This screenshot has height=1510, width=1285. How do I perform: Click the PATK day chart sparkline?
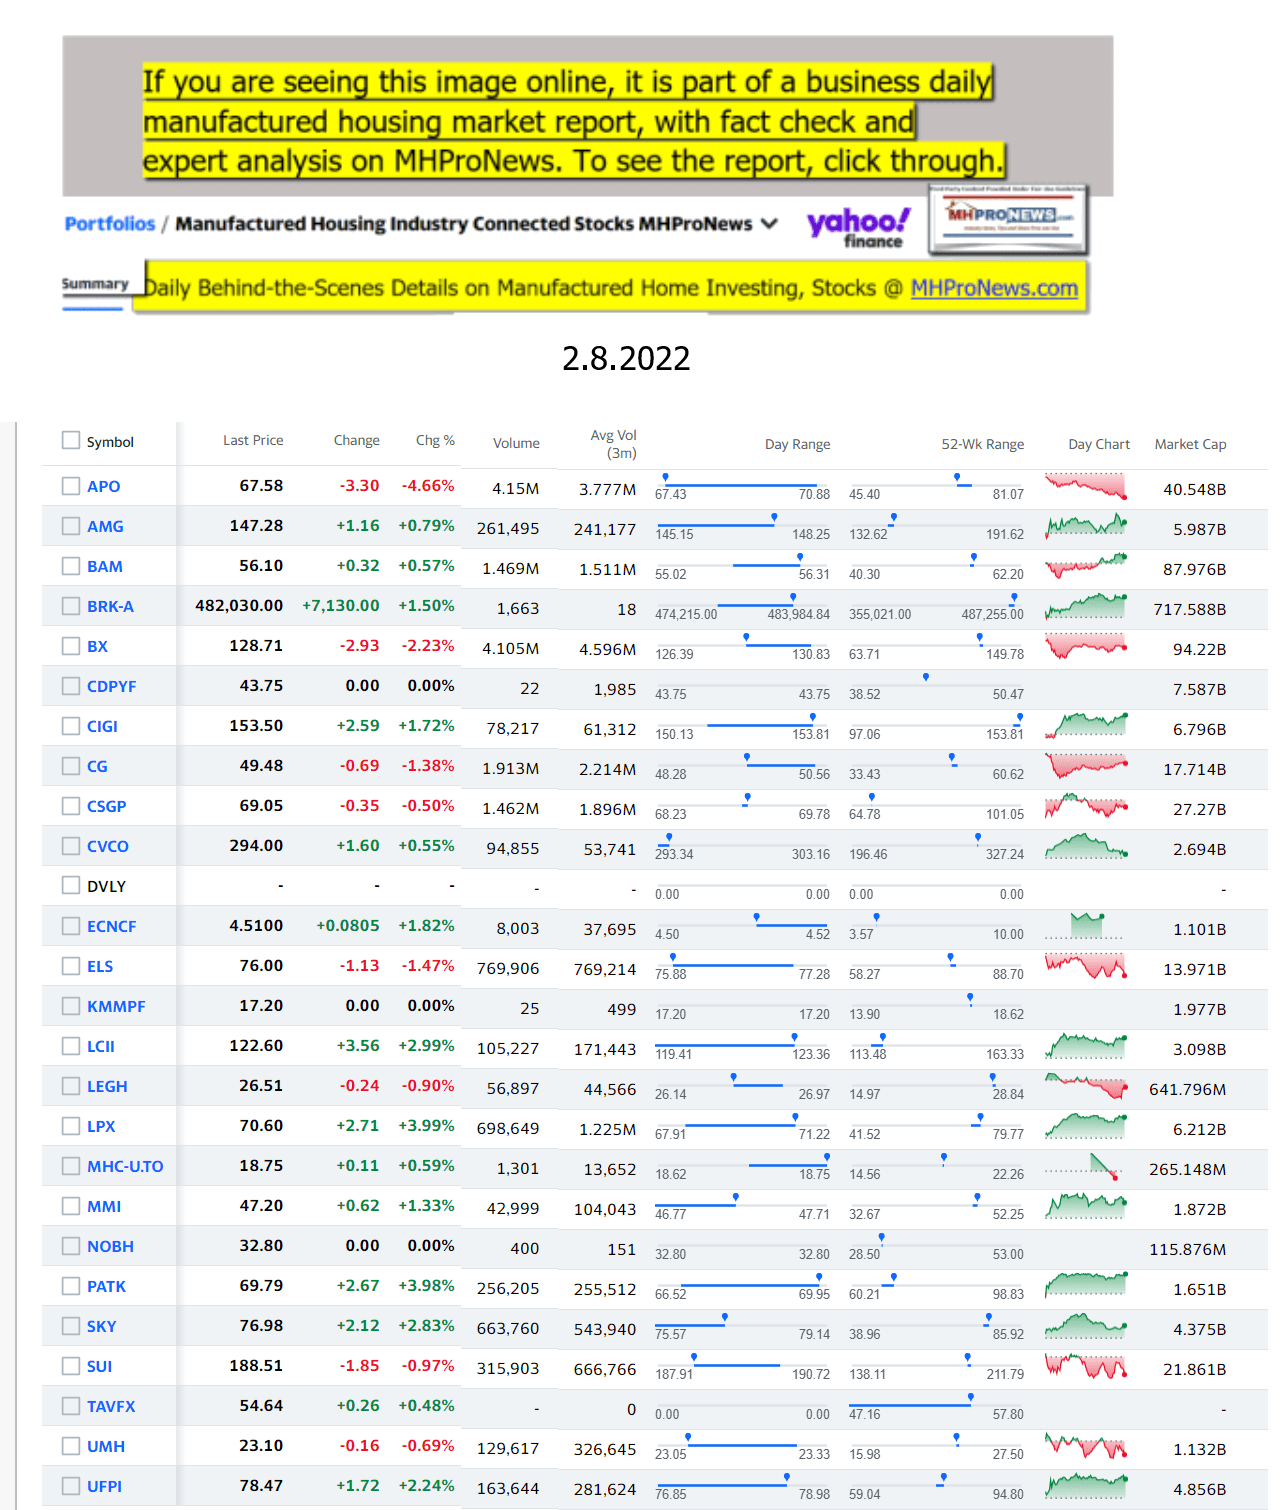[x=1086, y=1286]
